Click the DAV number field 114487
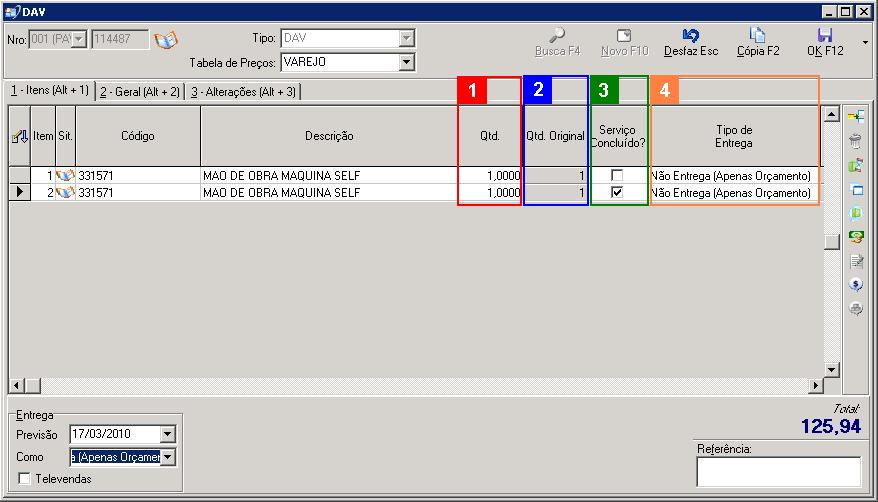The width and height of the screenshot is (878, 502). pos(120,39)
